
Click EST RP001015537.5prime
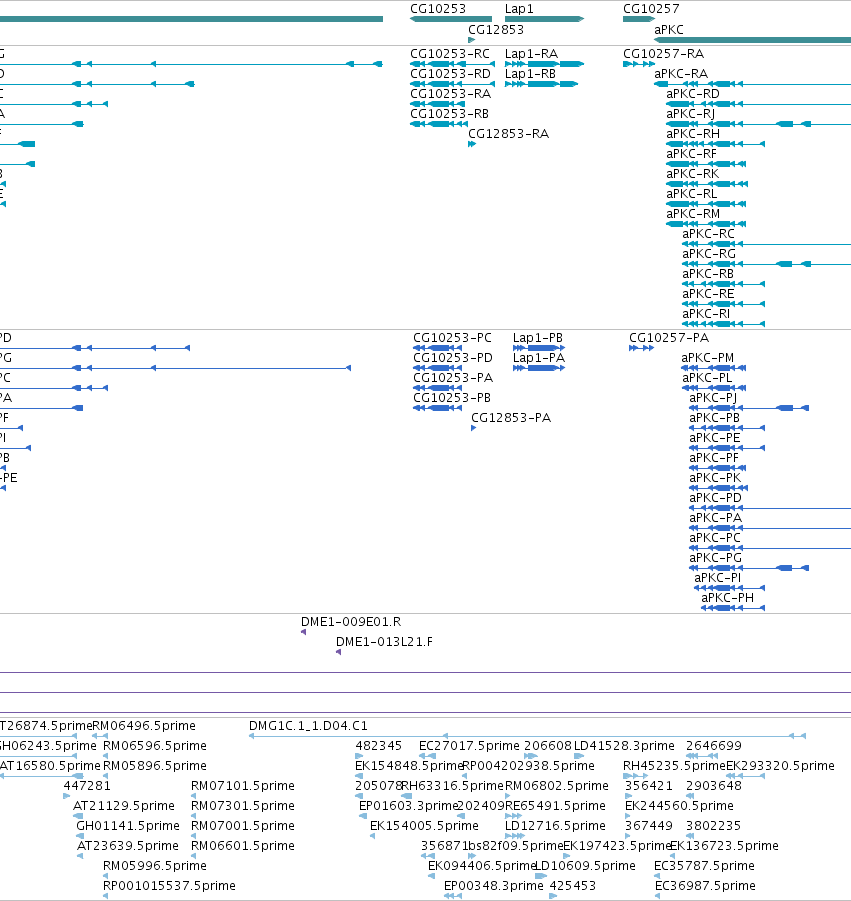[x=169, y=885]
